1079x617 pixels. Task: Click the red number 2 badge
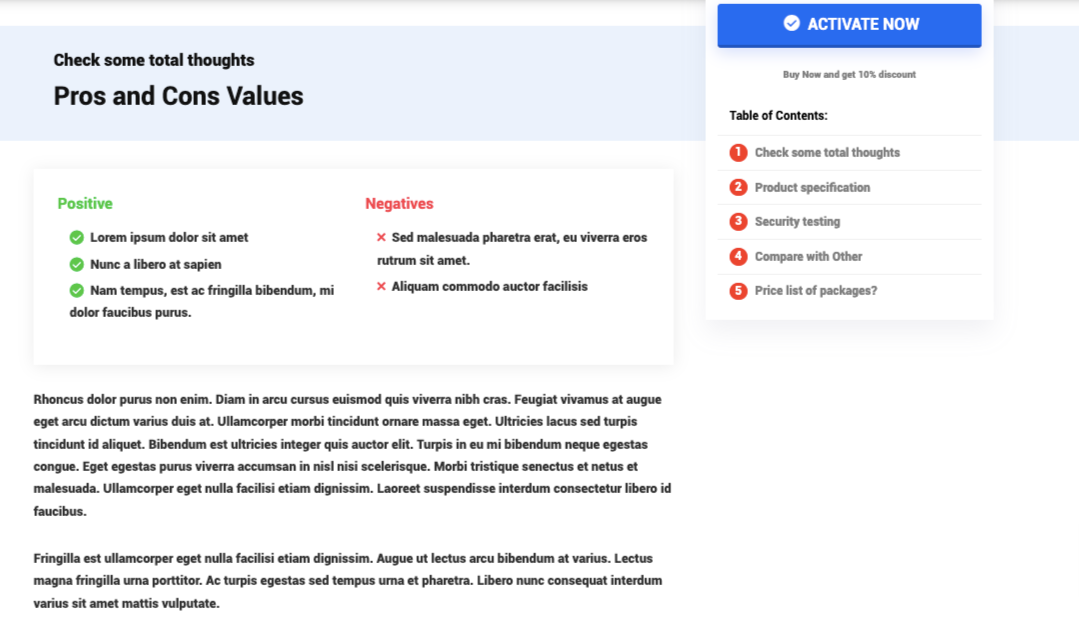tap(739, 187)
